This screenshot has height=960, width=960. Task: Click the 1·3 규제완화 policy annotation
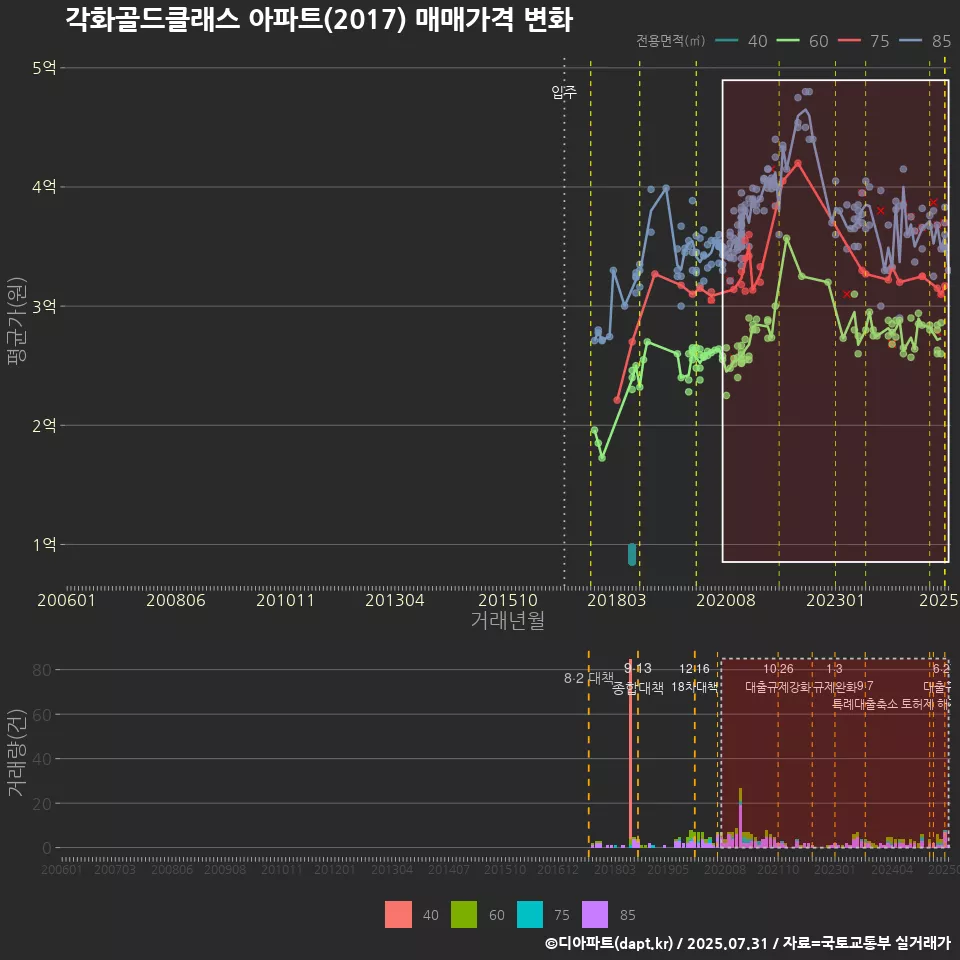coord(834,678)
